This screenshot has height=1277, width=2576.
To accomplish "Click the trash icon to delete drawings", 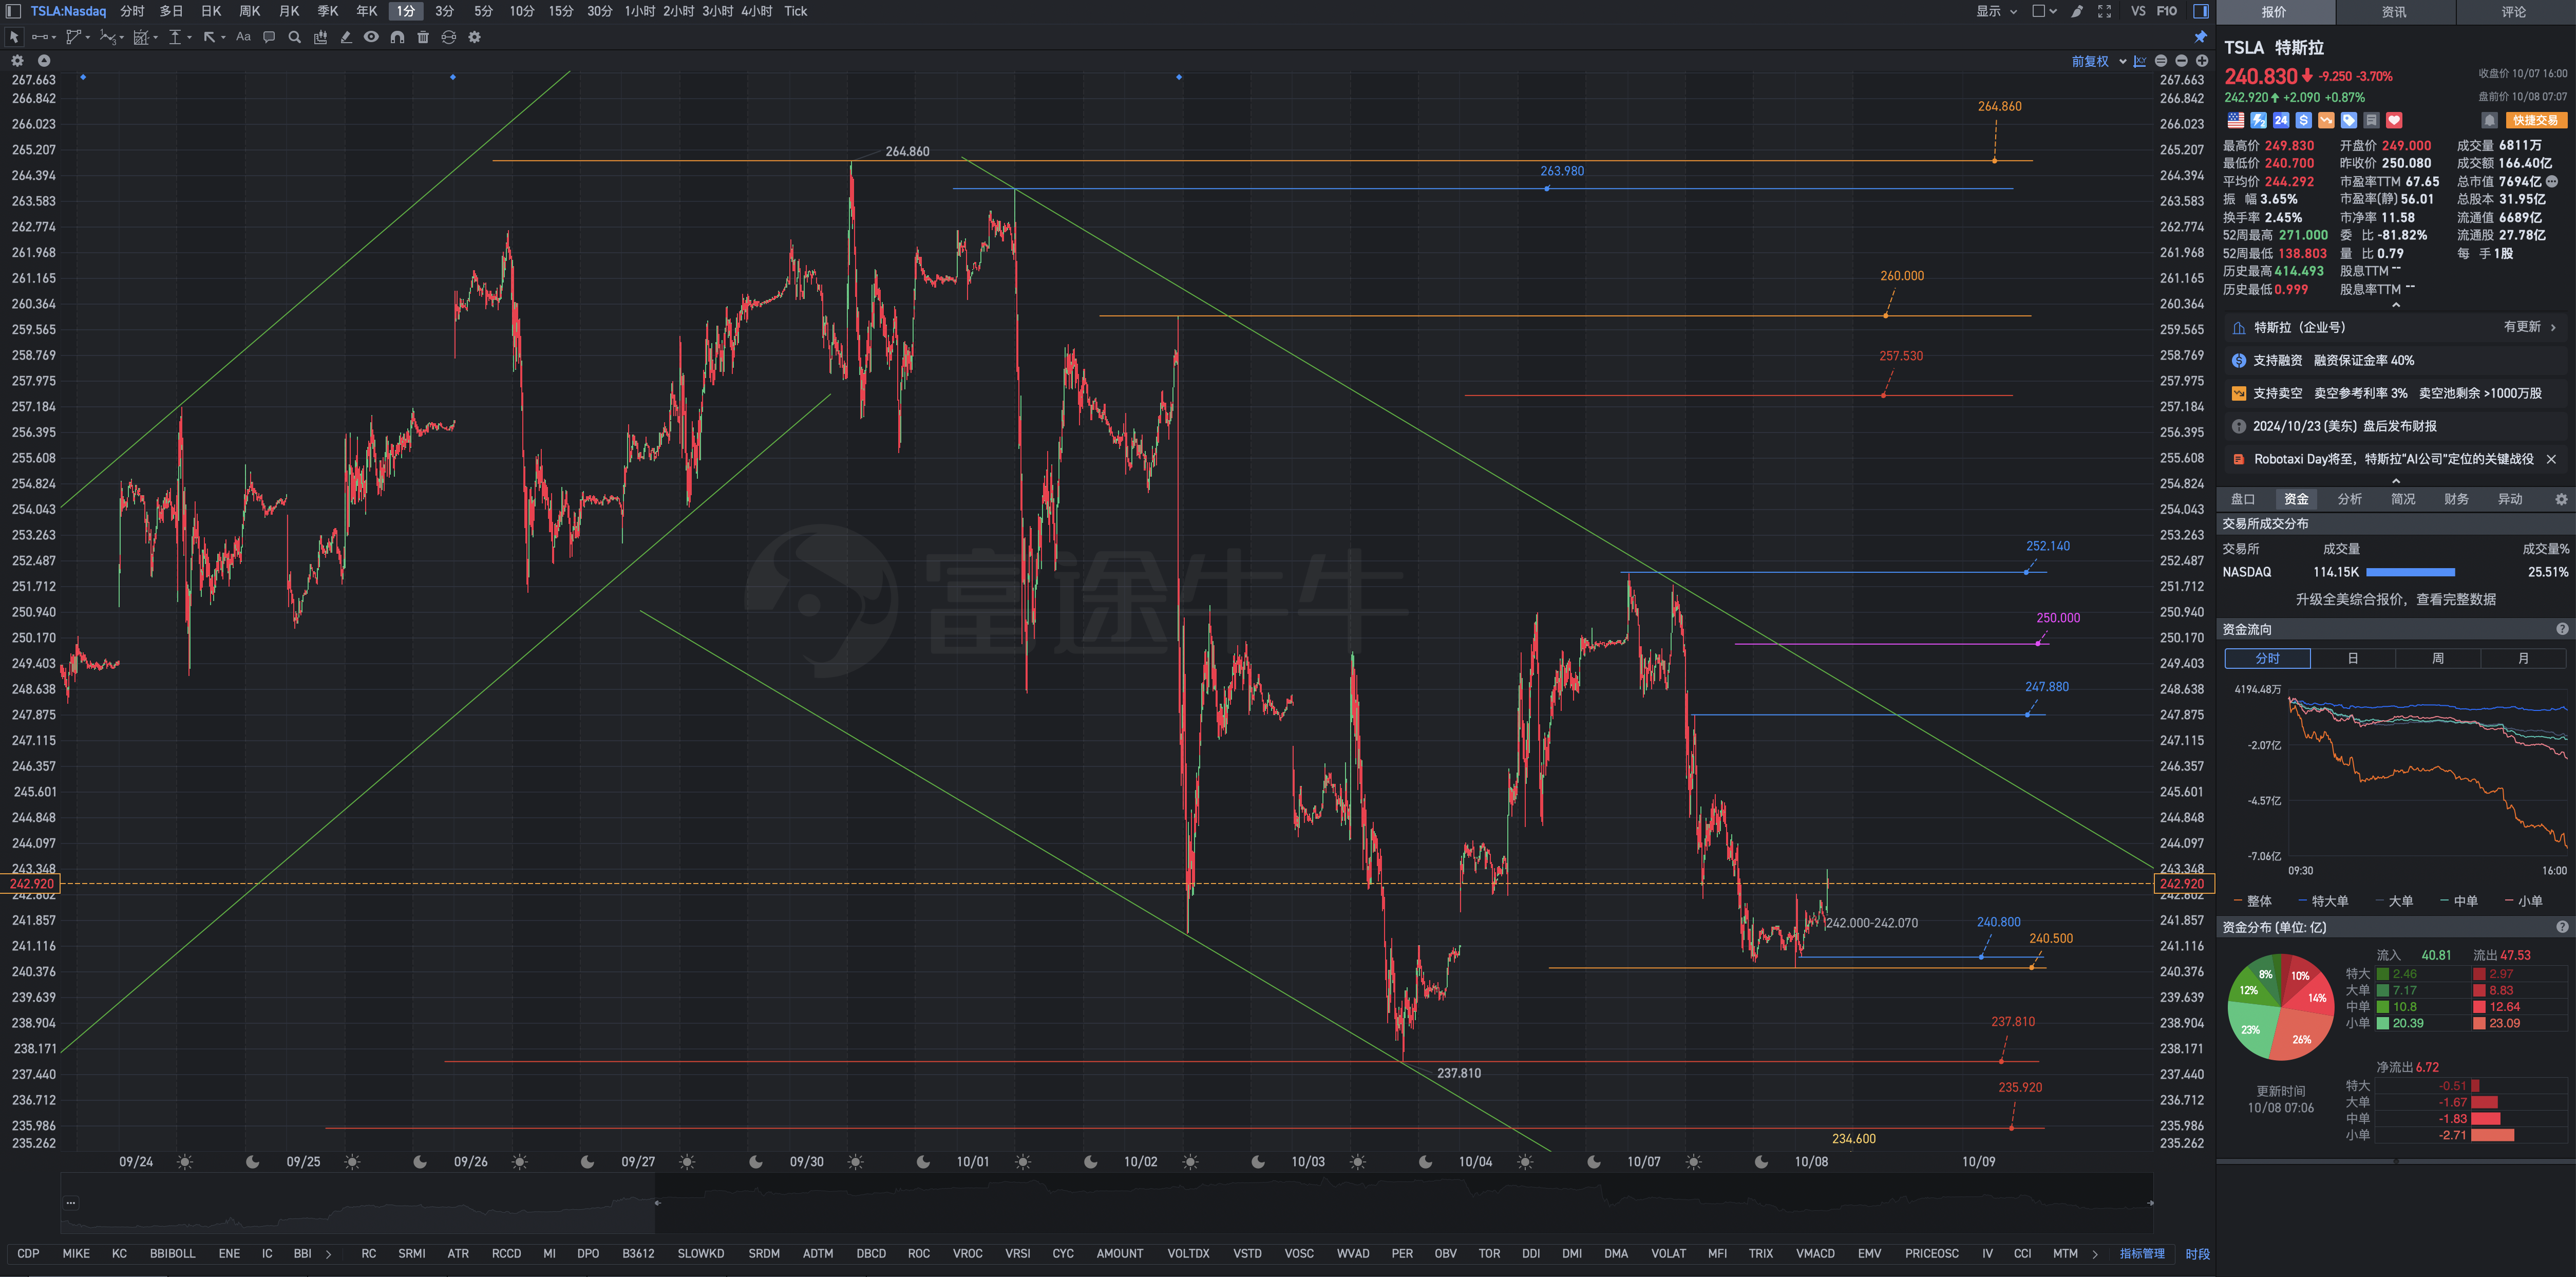I will 423,37.
